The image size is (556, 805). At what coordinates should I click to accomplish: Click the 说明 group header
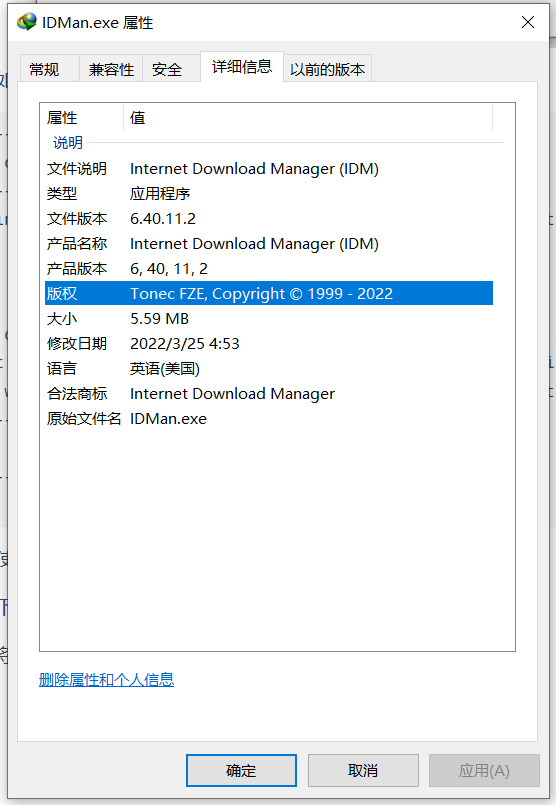coord(68,142)
